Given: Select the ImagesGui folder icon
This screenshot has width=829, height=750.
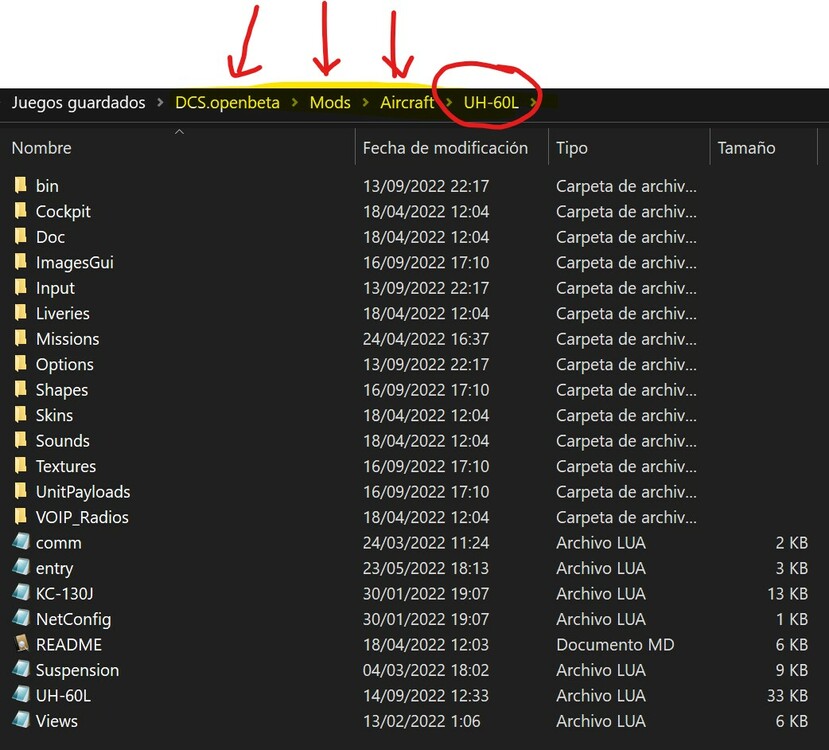Looking at the screenshot, I should click(x=21, y=262).
